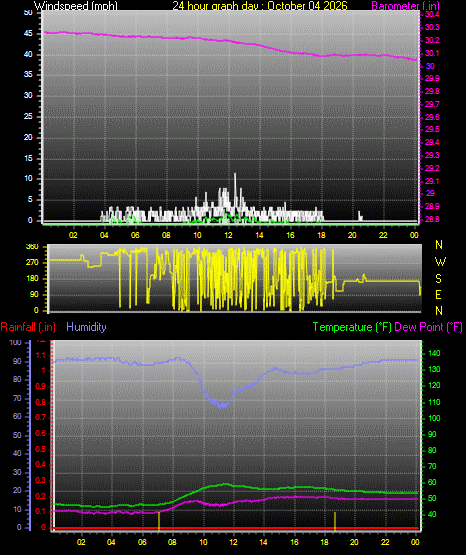
Task: Click the 30.3 barometer axis value
Action: coord(432,27)
